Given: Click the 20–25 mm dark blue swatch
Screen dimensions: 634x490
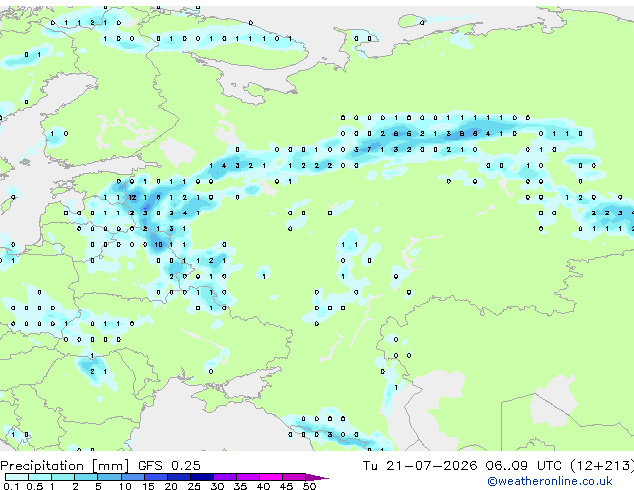Looking at the screenshot, I should point(178,477).
